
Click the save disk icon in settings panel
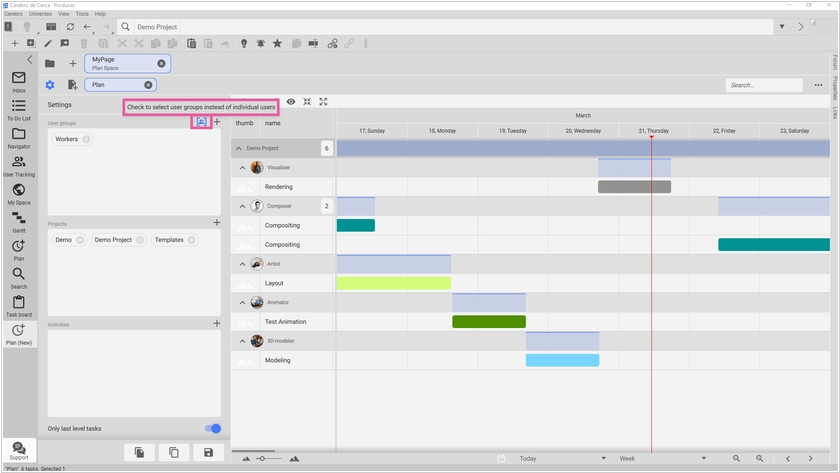pyautogui.click(x=208, y=453)
